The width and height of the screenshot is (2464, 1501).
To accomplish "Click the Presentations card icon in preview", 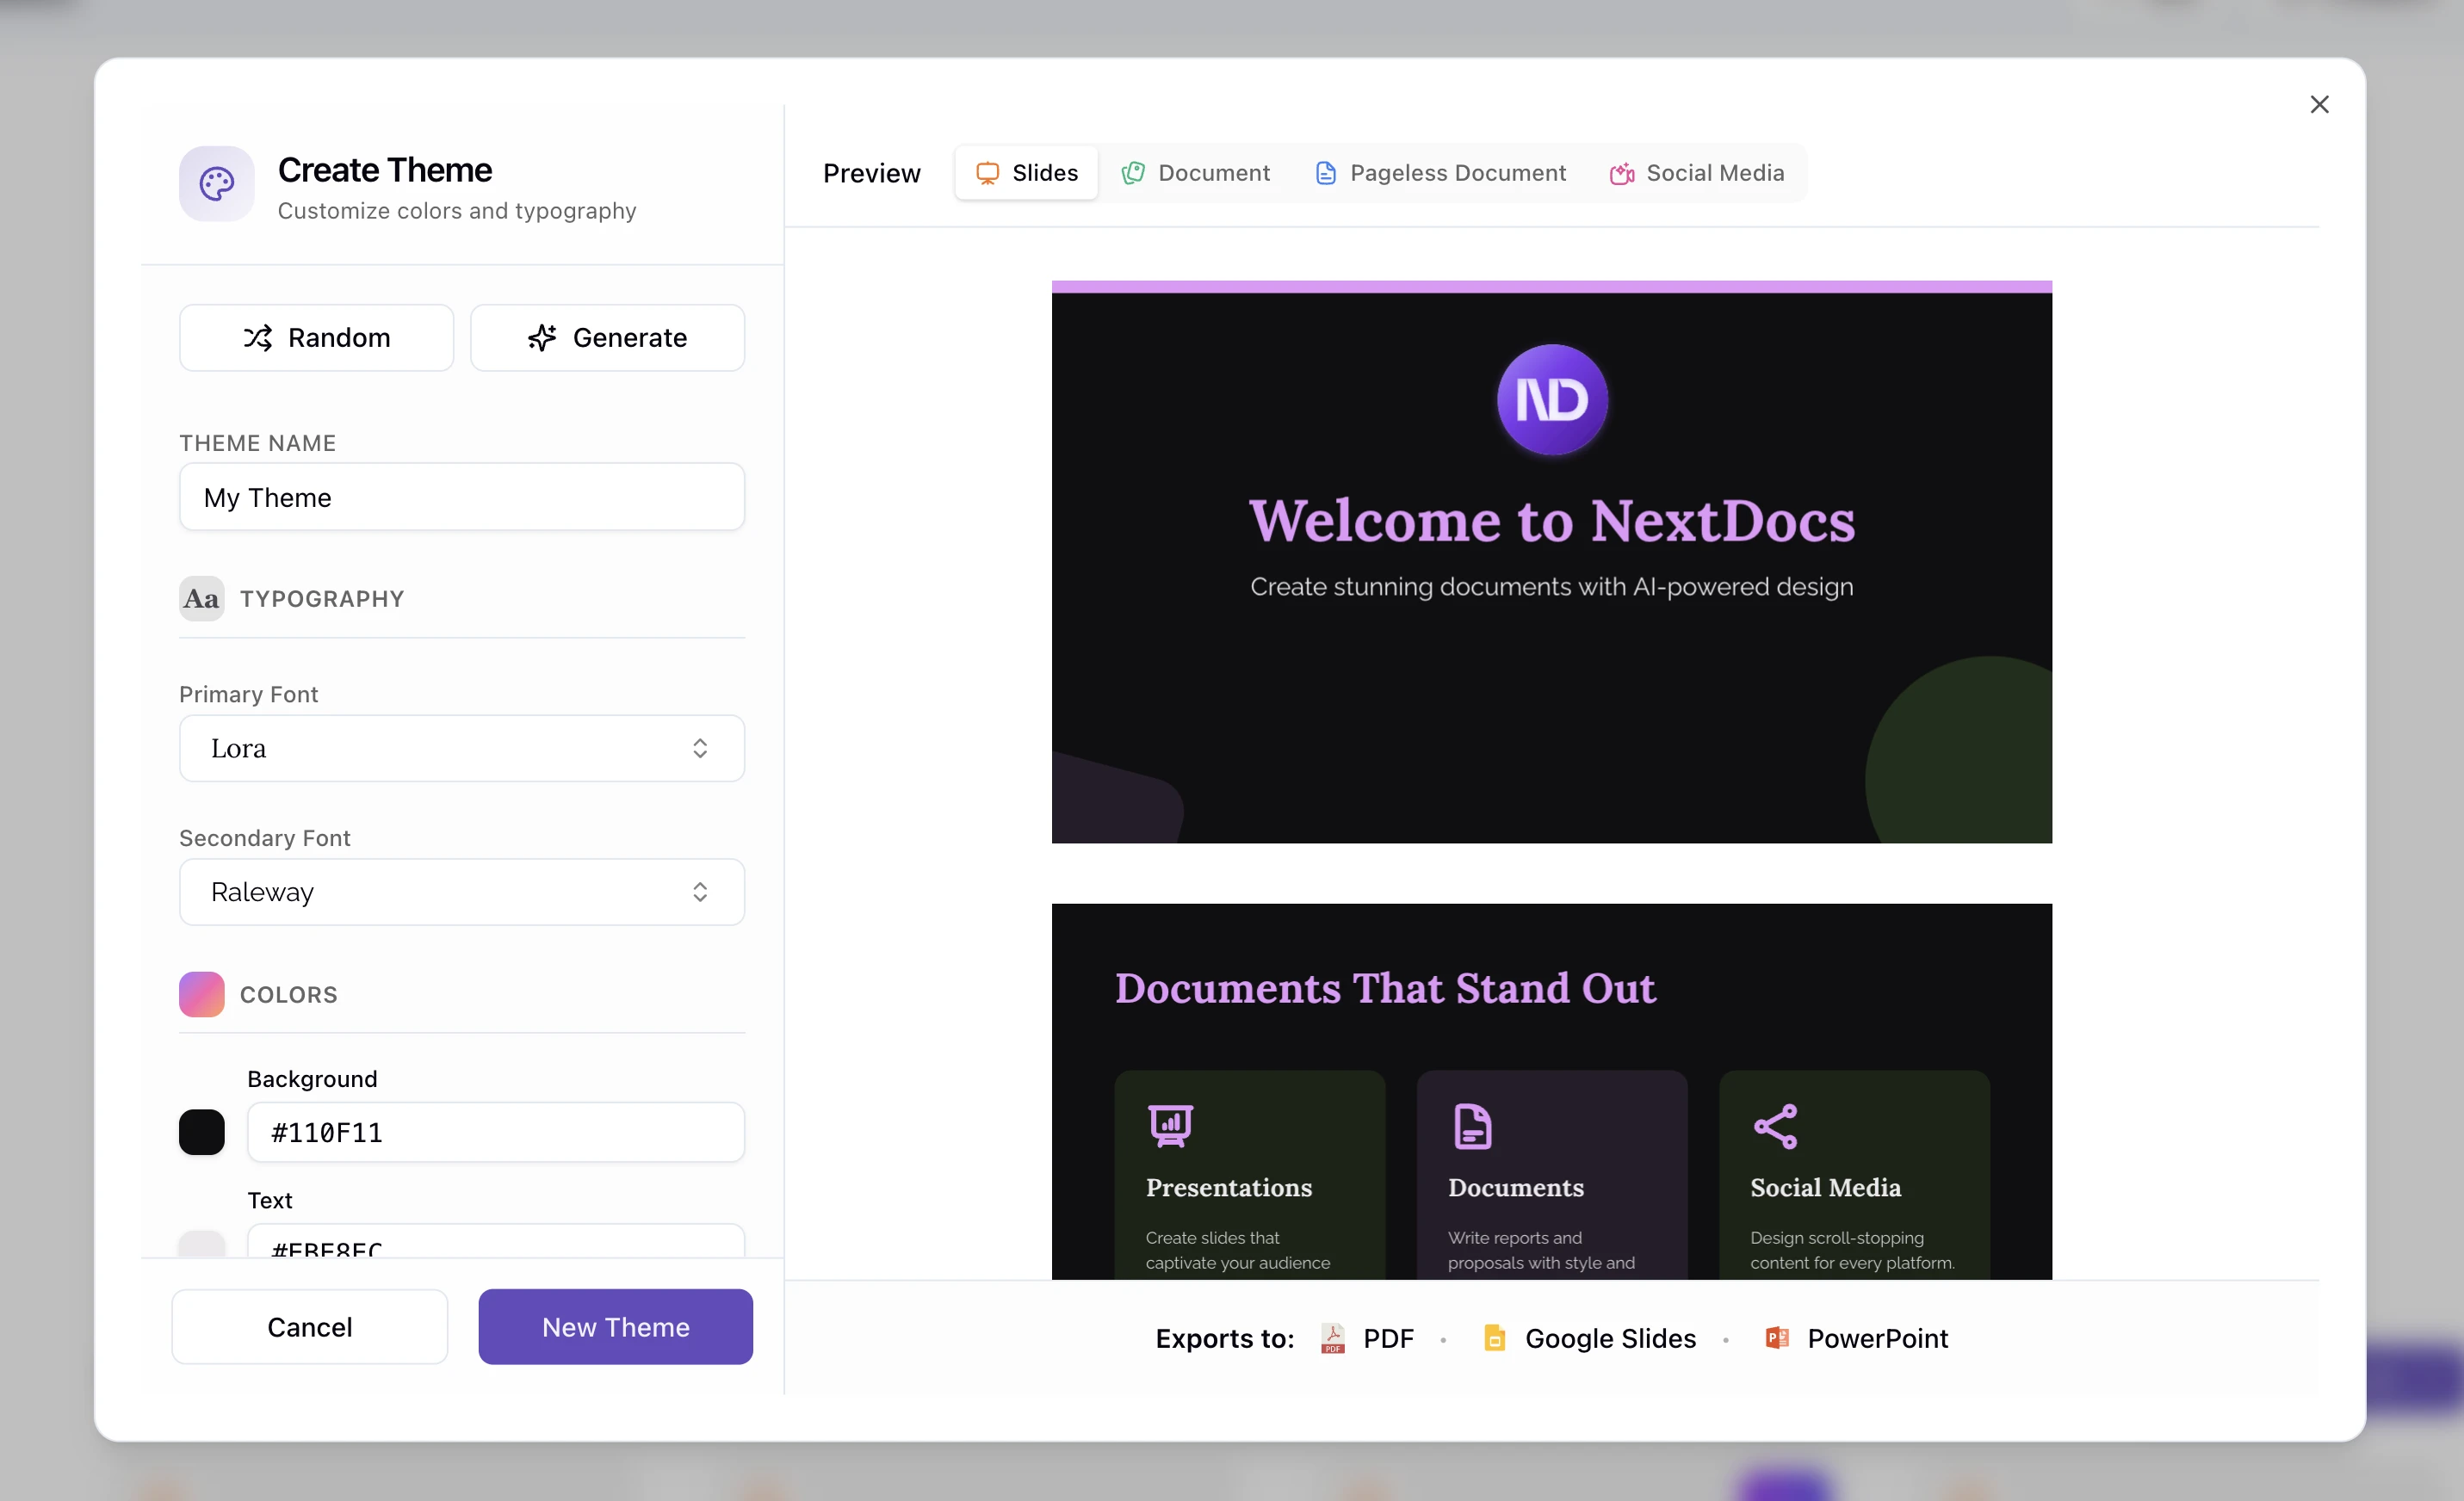I will (1170, 1126).
